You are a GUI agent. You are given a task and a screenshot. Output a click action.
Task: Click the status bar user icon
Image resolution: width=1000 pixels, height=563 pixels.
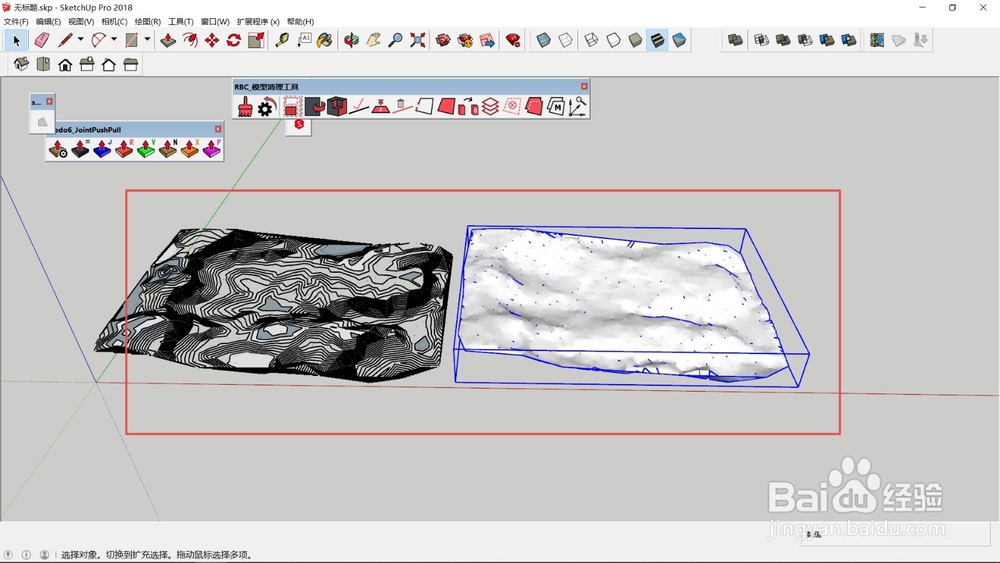point(45,555)
